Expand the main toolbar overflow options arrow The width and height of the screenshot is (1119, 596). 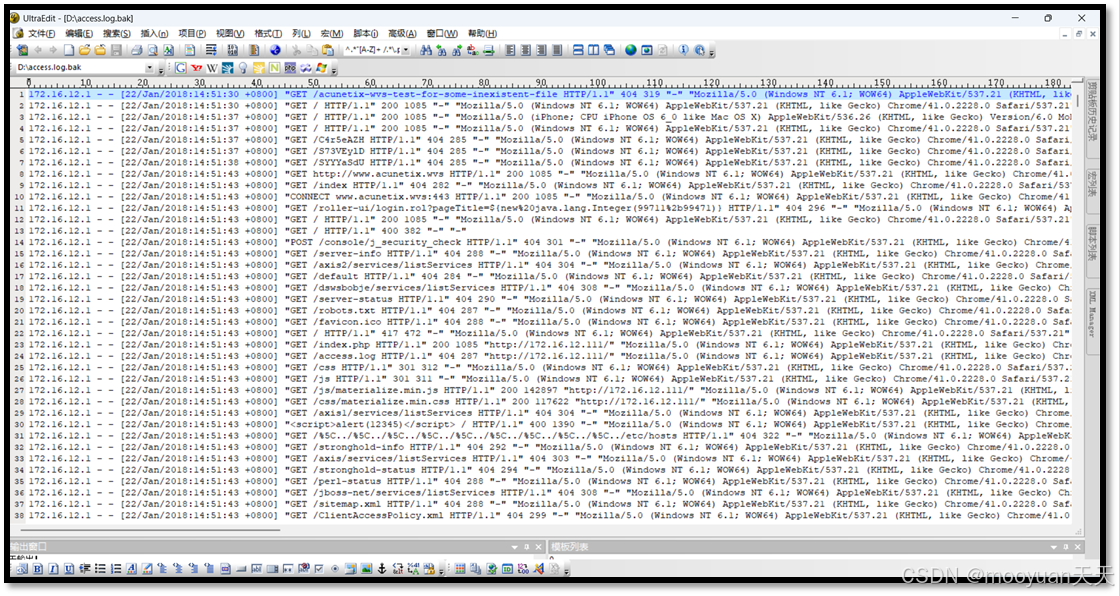(x=712, y=52)
